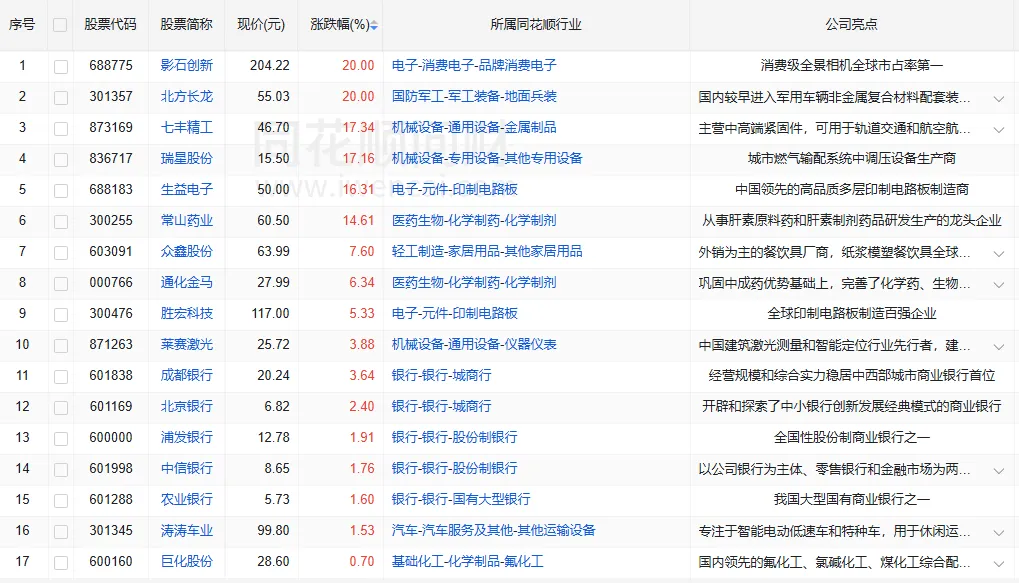Viewport: 1019px width, 583px height.
Task: Open the 影石创新 stock link
Action: point(187,66)
